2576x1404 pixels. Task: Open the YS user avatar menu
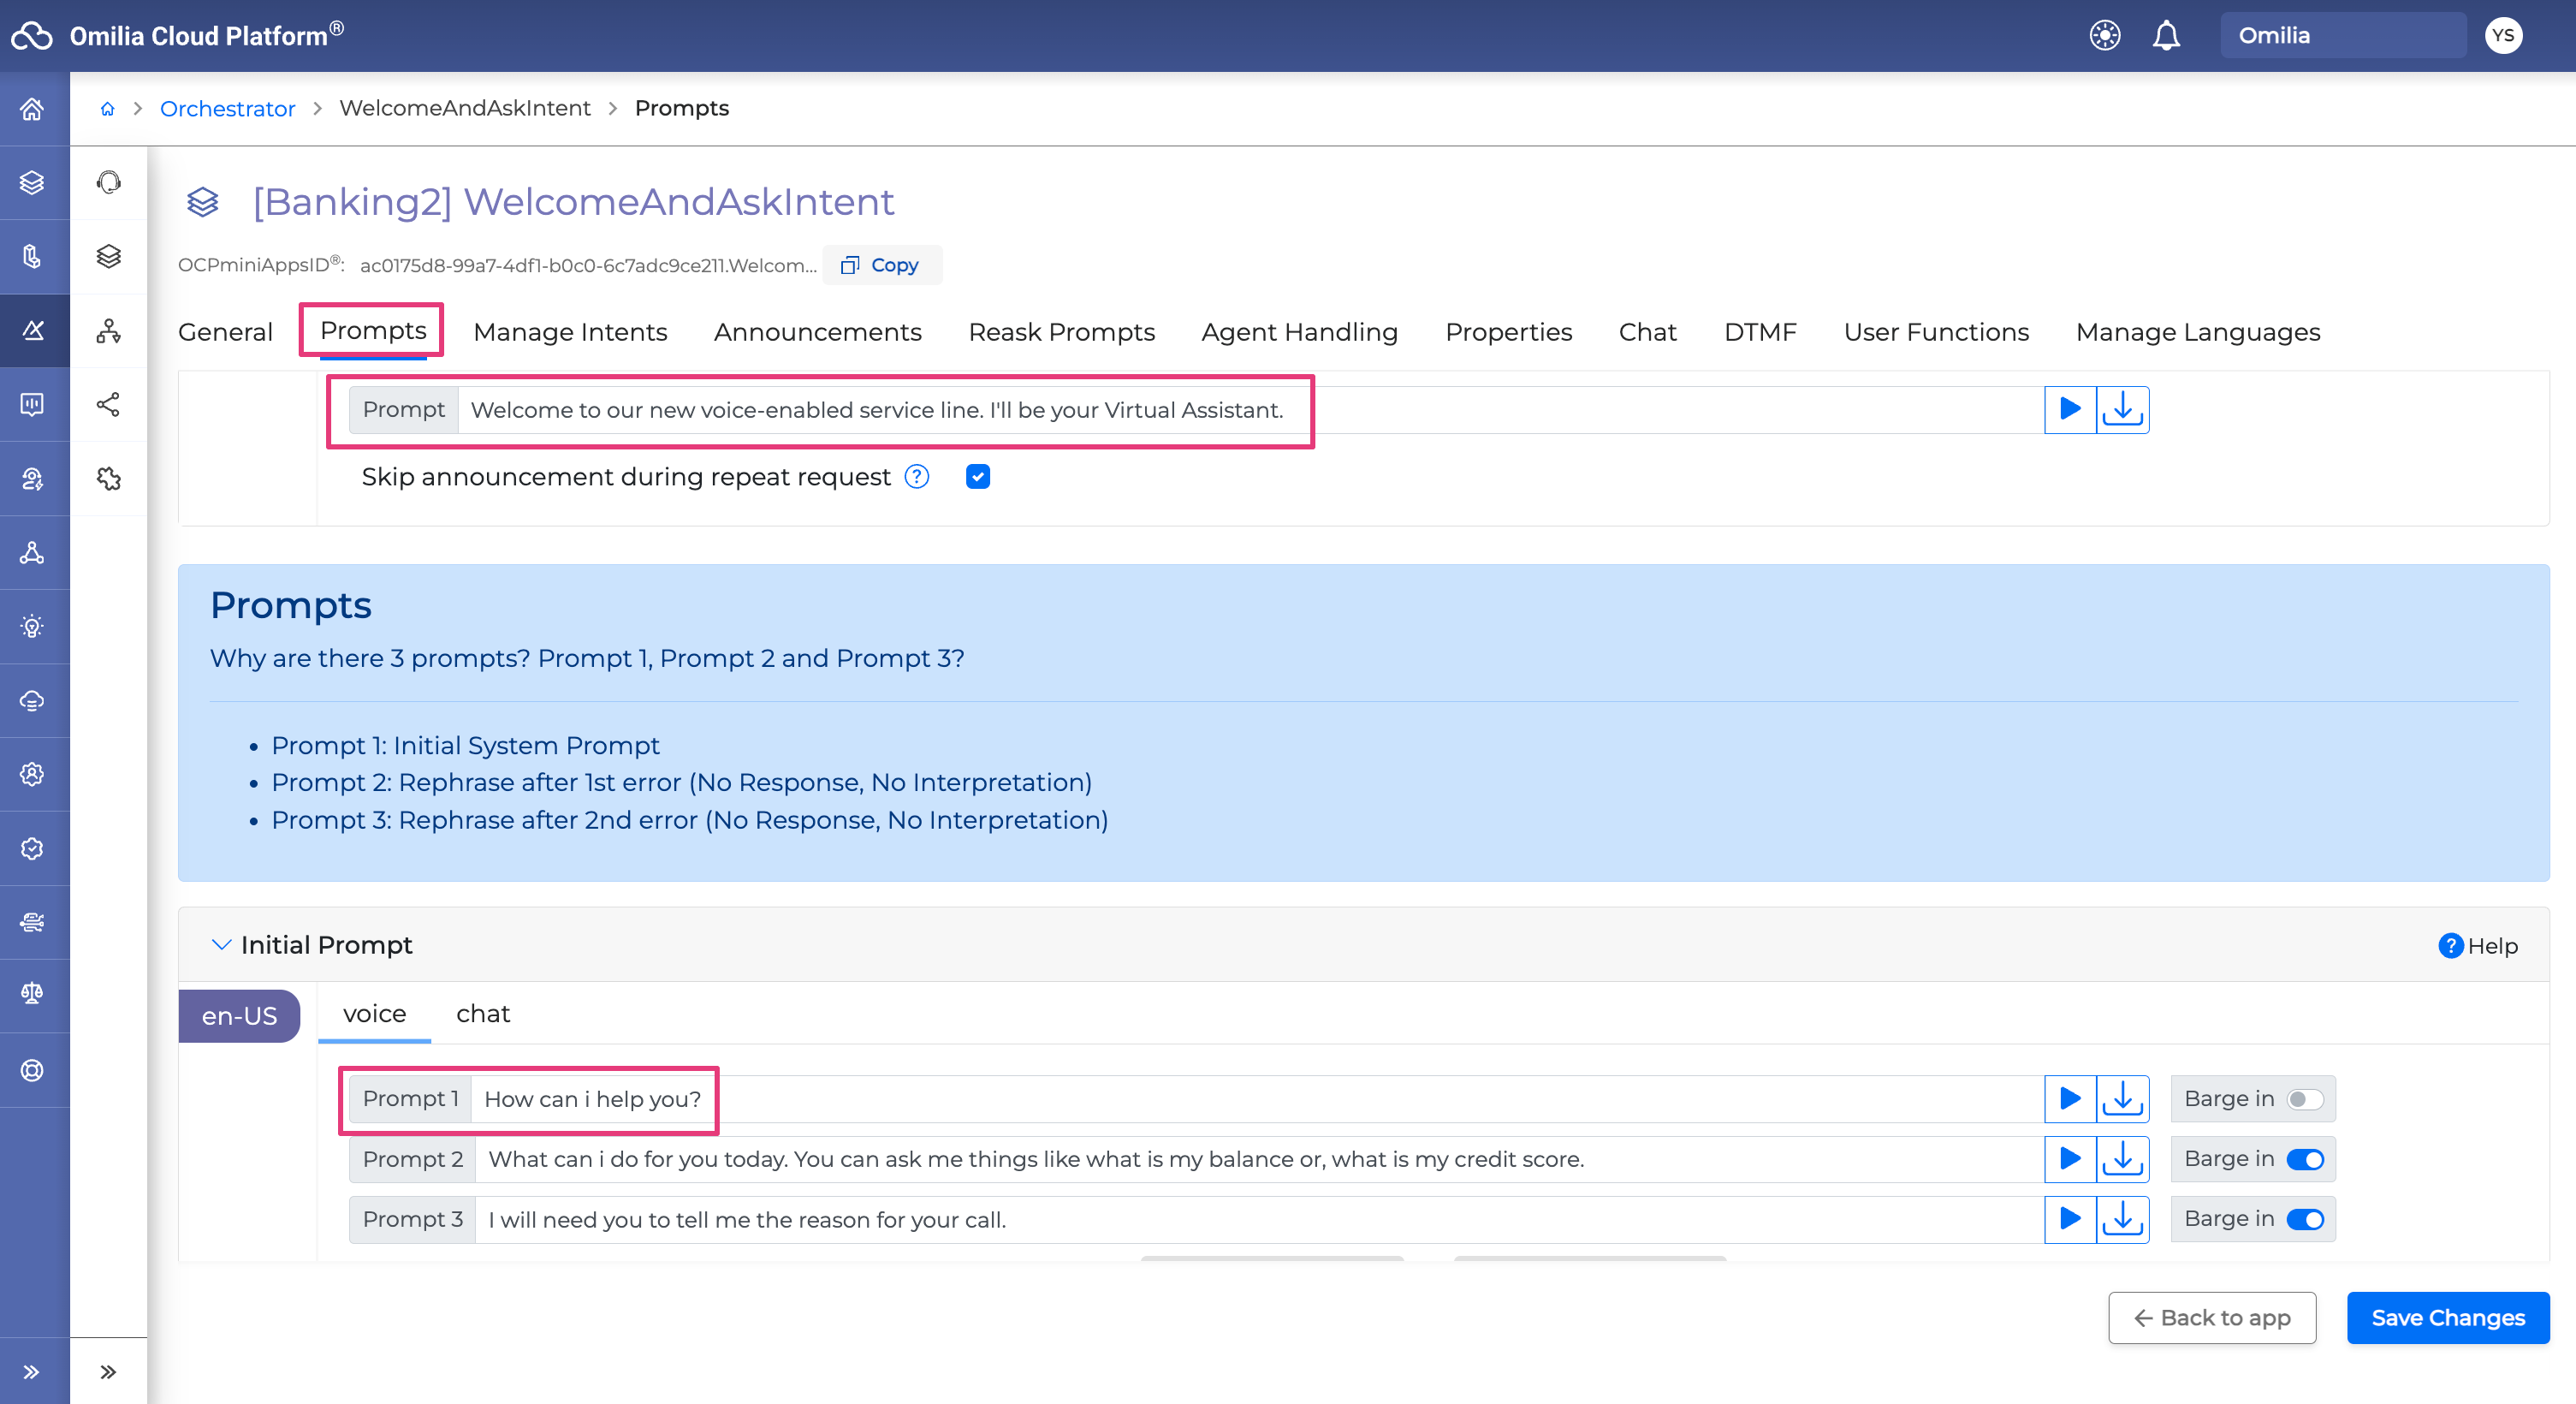click(x=2503, y=36)
